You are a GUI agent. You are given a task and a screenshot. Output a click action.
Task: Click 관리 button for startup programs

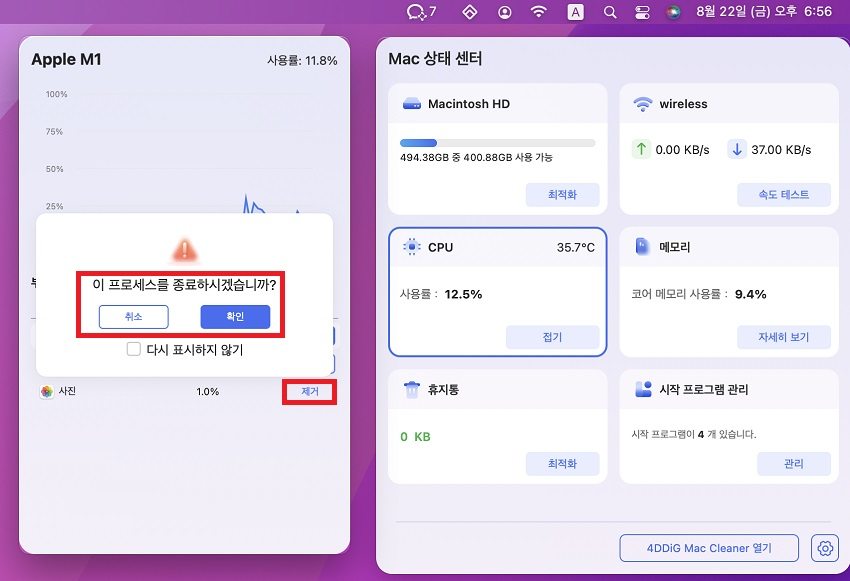794,464
